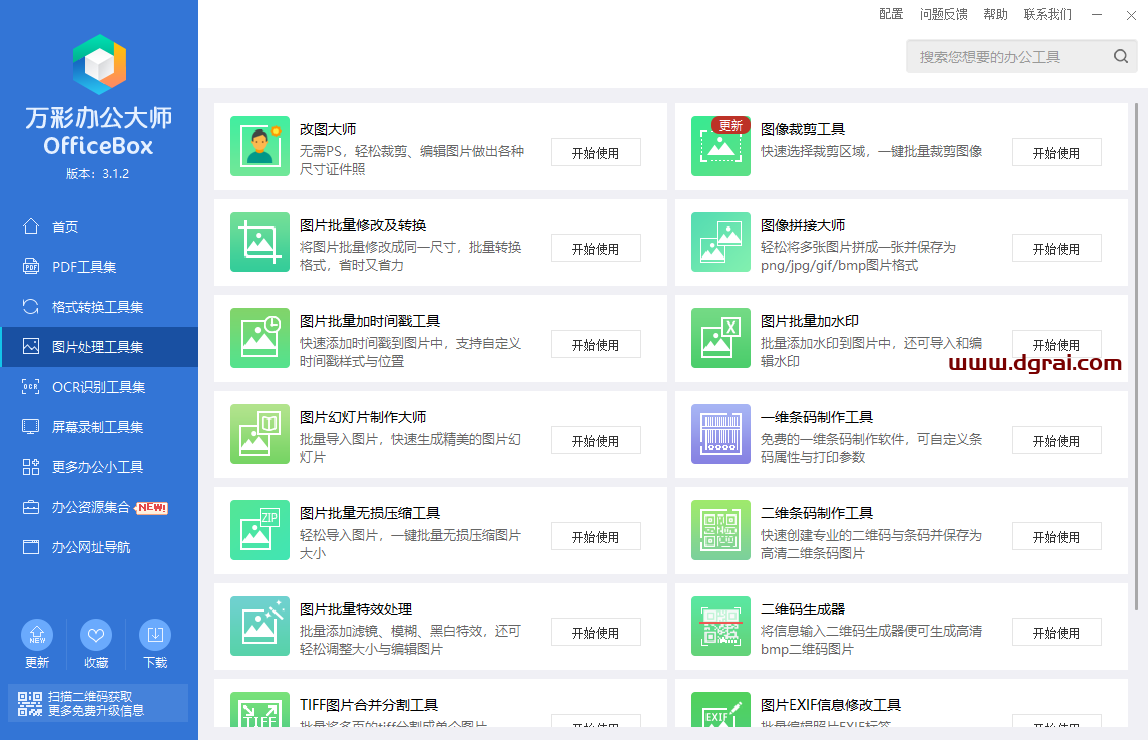Click 开始使用 for 图片批量修改及转换
1148x740 pixels.
[595, 248]
